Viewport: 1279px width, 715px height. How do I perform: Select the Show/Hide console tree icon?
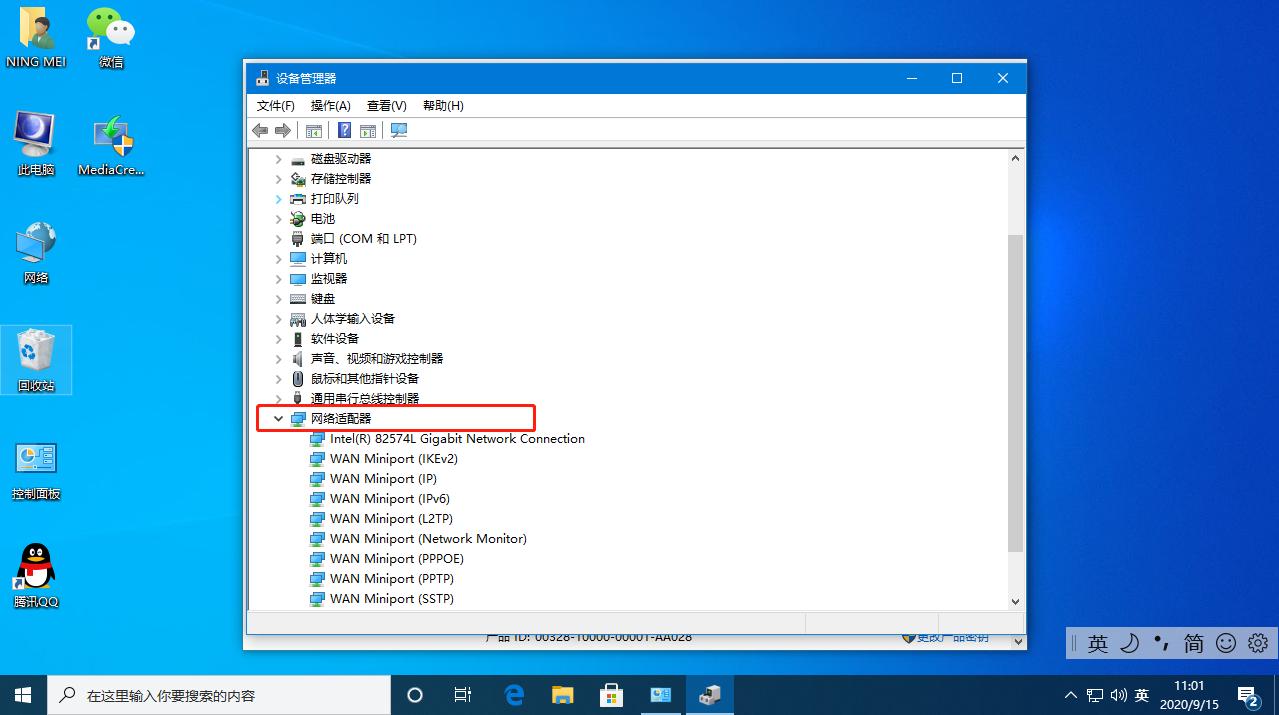coord(314,130)
